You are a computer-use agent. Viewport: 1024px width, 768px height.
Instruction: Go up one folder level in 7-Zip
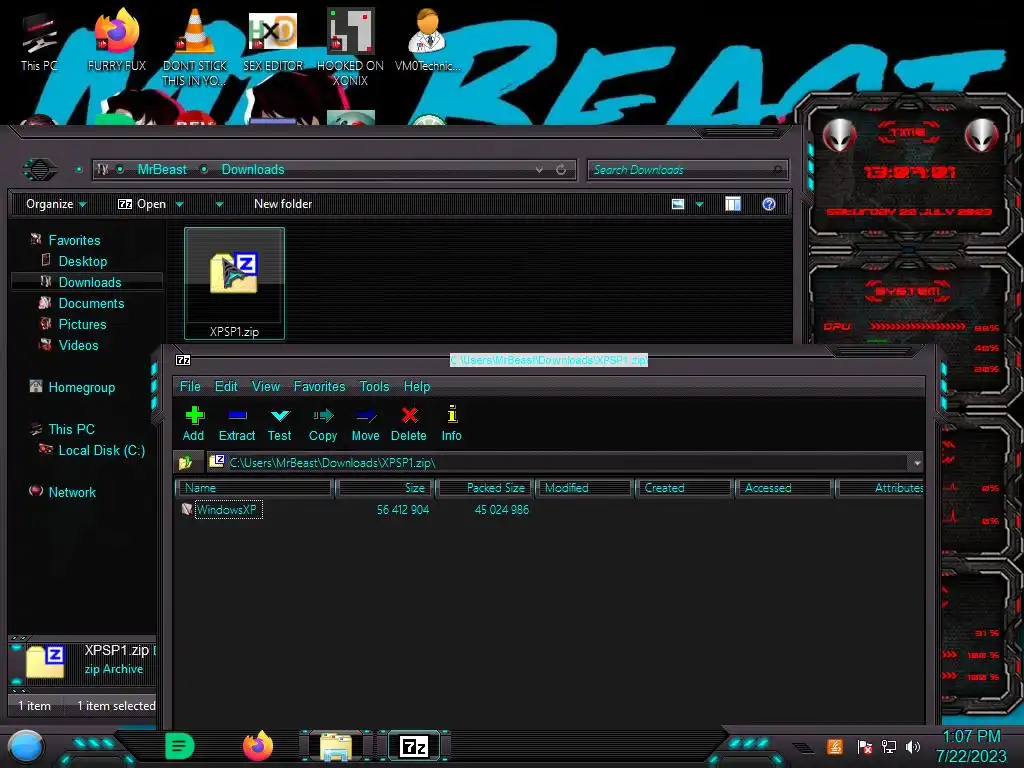[x=185, y=463]
